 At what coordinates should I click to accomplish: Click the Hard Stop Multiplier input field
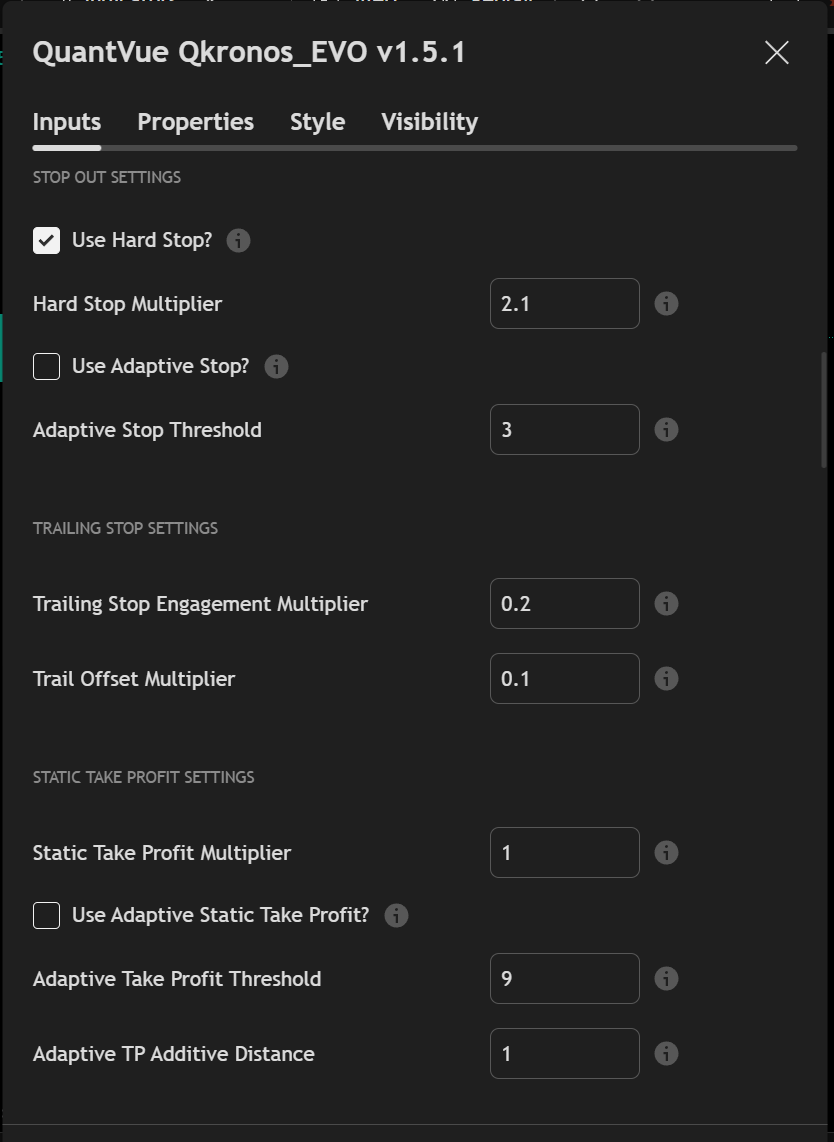tap(564, 304)
